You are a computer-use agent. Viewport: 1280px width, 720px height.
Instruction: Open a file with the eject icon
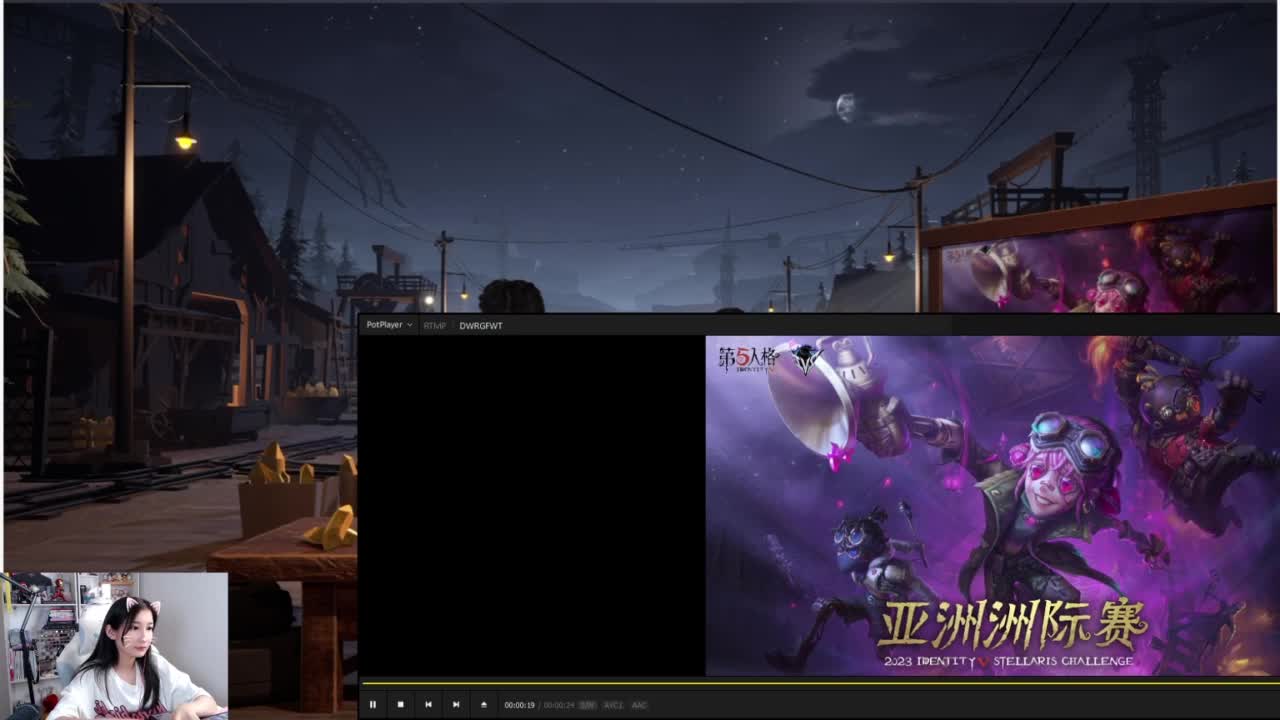click(x=484, y=705)
